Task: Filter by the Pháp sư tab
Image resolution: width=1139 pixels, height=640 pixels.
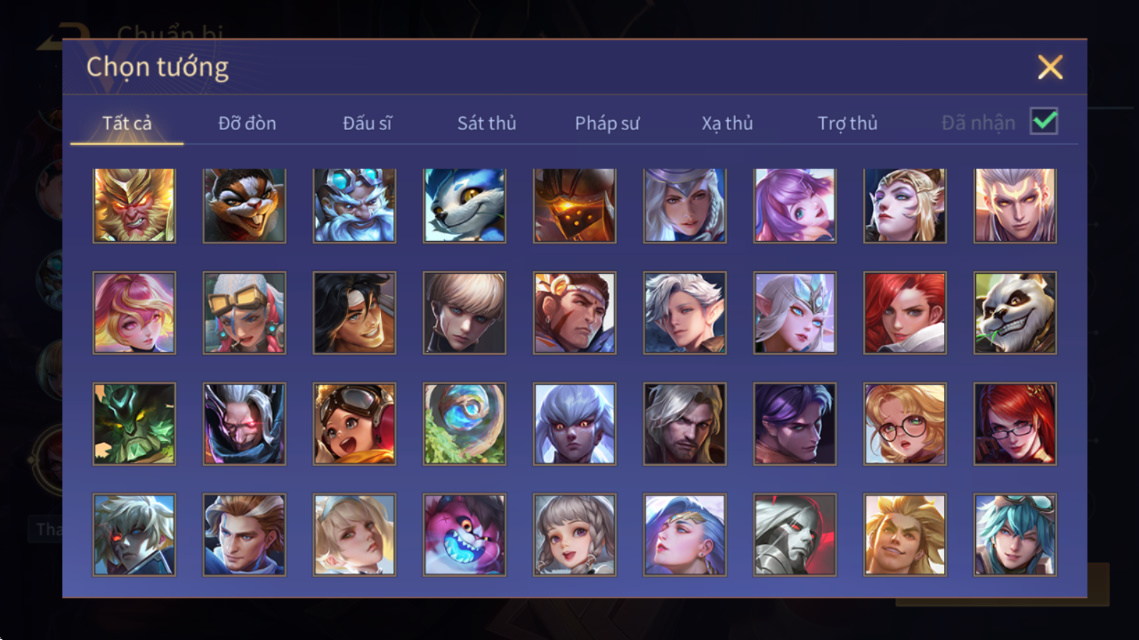Action: [x=607, y=123]
